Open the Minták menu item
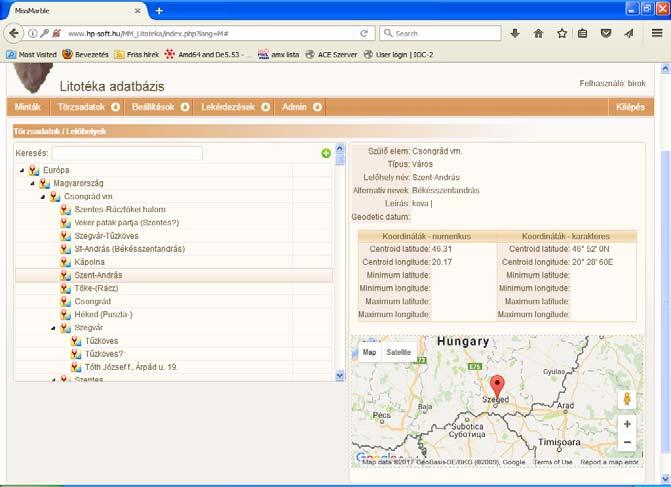 point(28,107)
